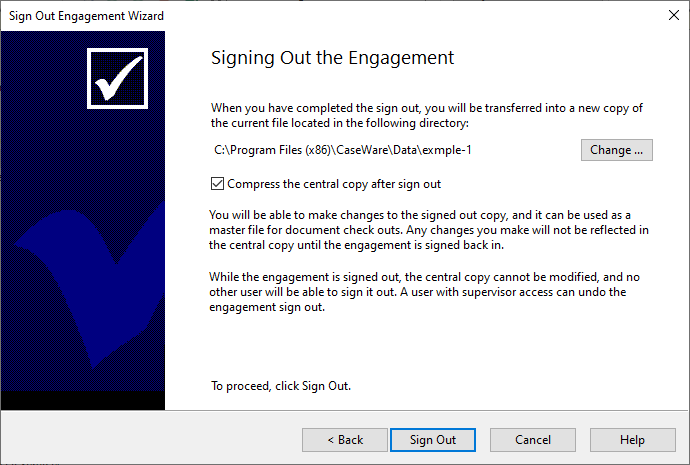Click the Signing Out the Engagement heading
The image size is (690, 465).
coord(332,58)
